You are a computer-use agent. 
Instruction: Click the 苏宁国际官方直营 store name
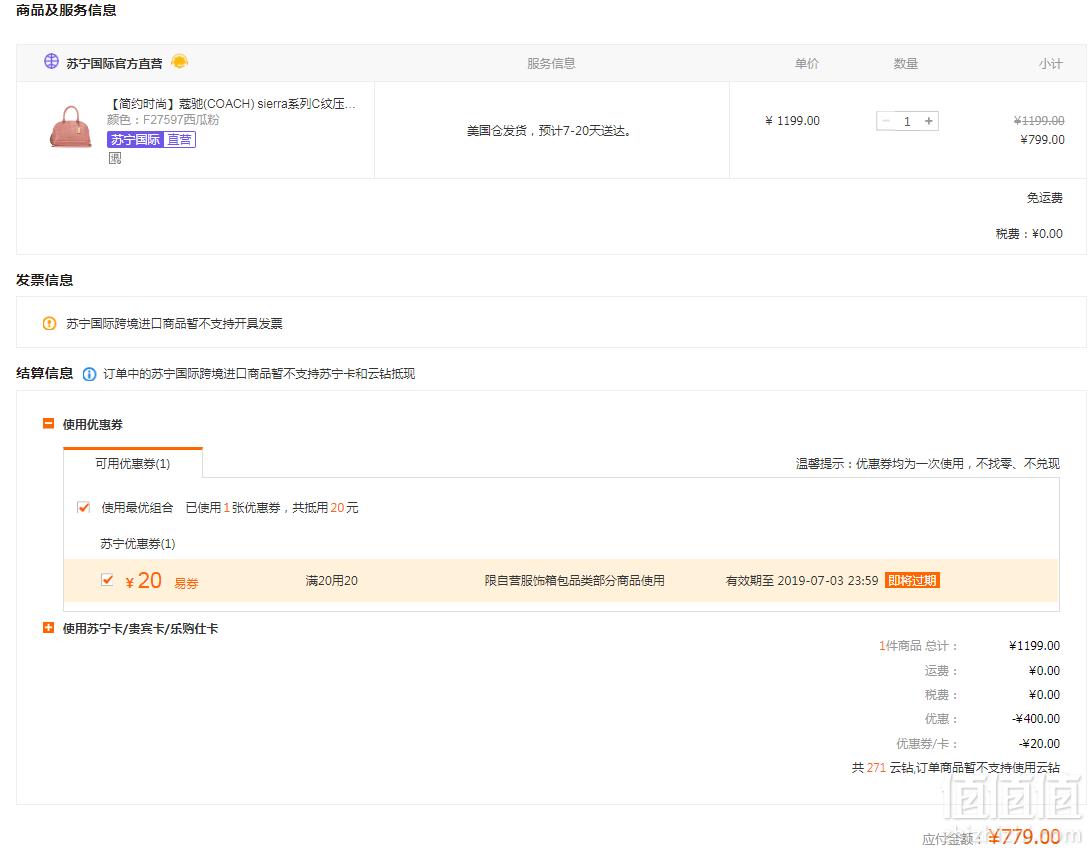114,63
